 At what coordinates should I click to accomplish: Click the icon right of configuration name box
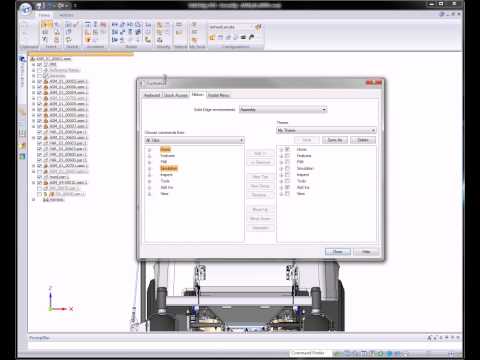[x=258, y=27]
